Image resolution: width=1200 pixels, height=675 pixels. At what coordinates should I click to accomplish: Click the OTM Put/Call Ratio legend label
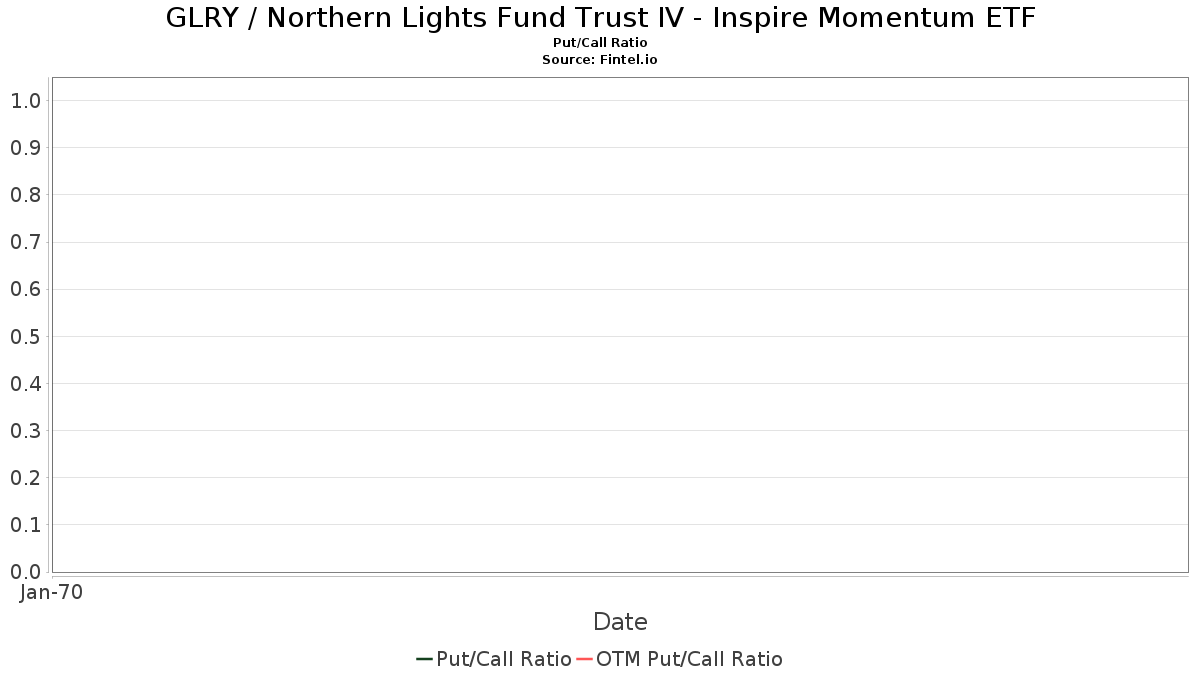tap(689, 659)
